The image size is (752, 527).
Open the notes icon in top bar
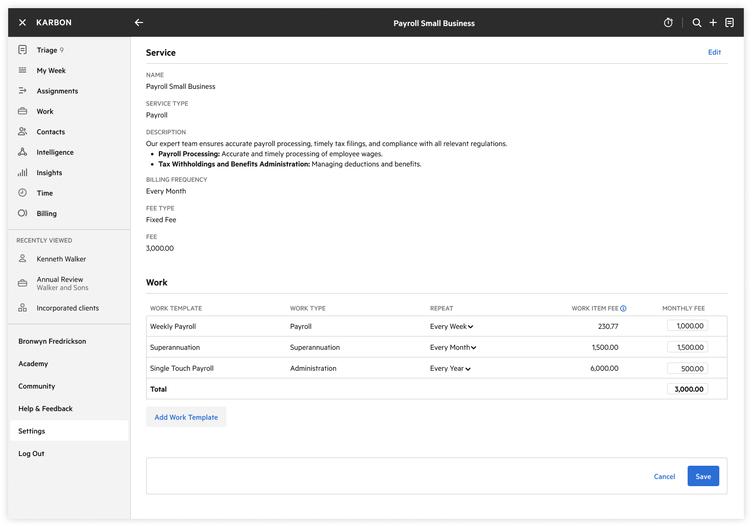[x=729, y=23]
